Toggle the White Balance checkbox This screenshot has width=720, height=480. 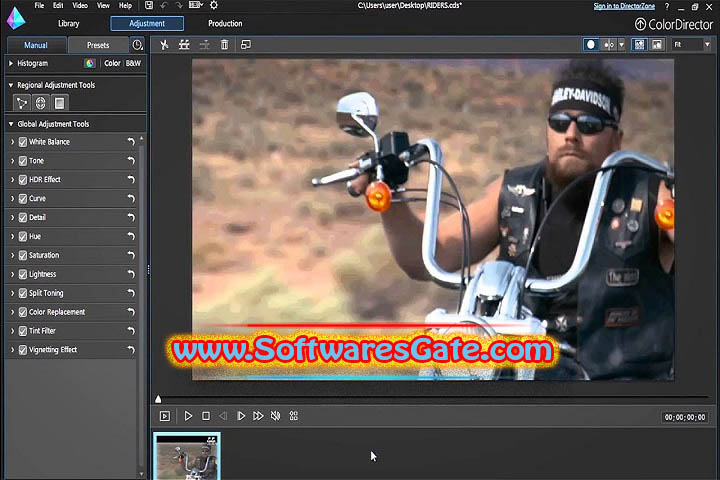pyautogui.click(x=23, y=142)
